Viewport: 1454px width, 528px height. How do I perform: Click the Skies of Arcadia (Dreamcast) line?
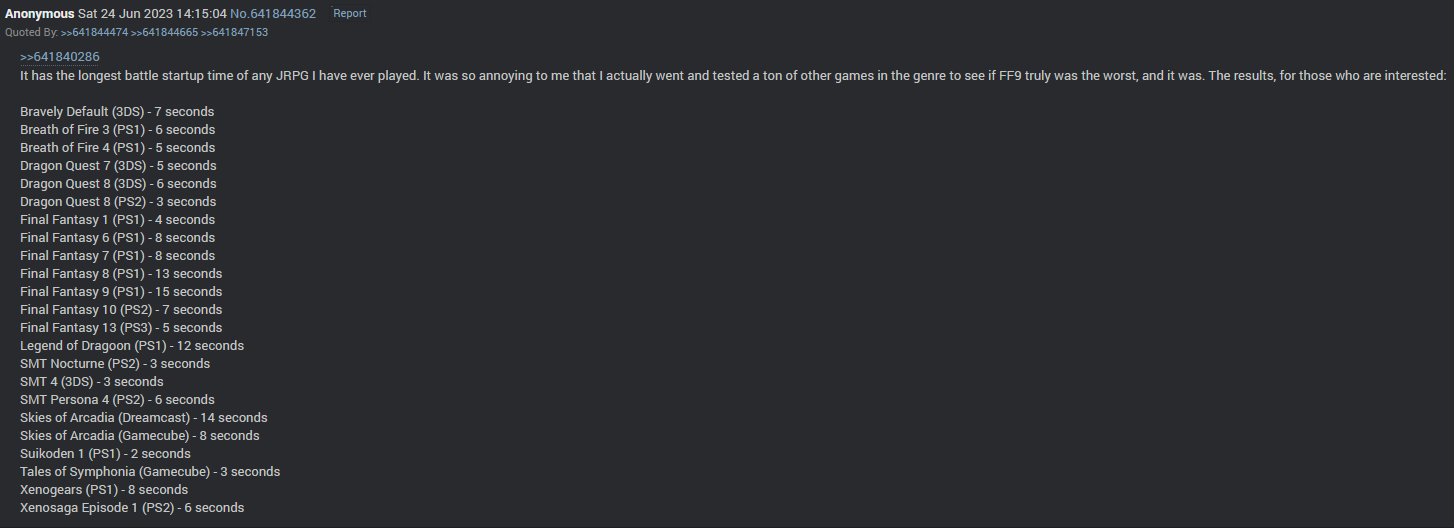[x=144, y=418]
